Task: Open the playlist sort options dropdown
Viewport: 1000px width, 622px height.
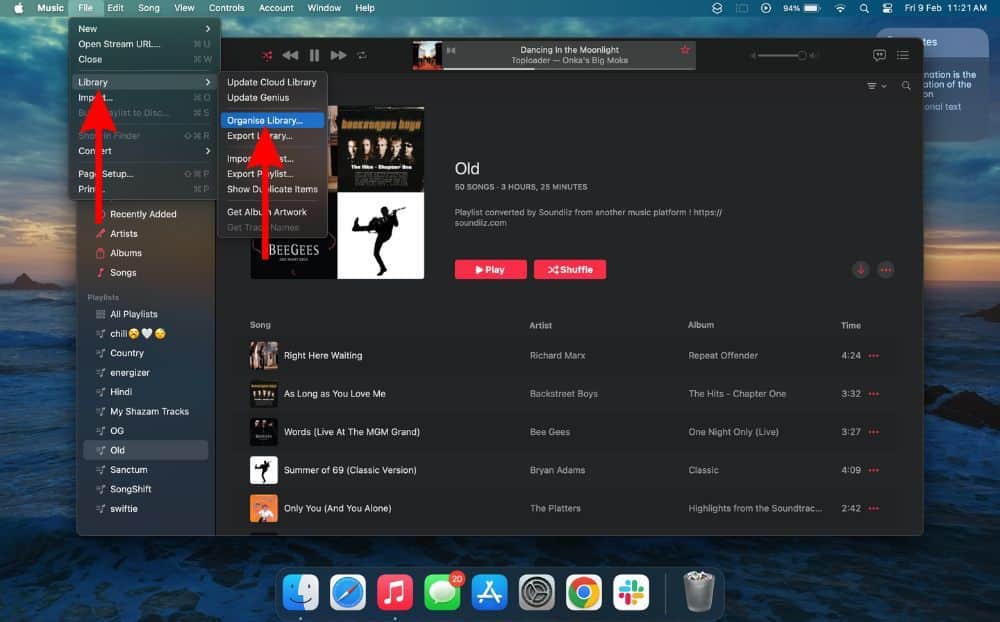Action: click(876, 87)
